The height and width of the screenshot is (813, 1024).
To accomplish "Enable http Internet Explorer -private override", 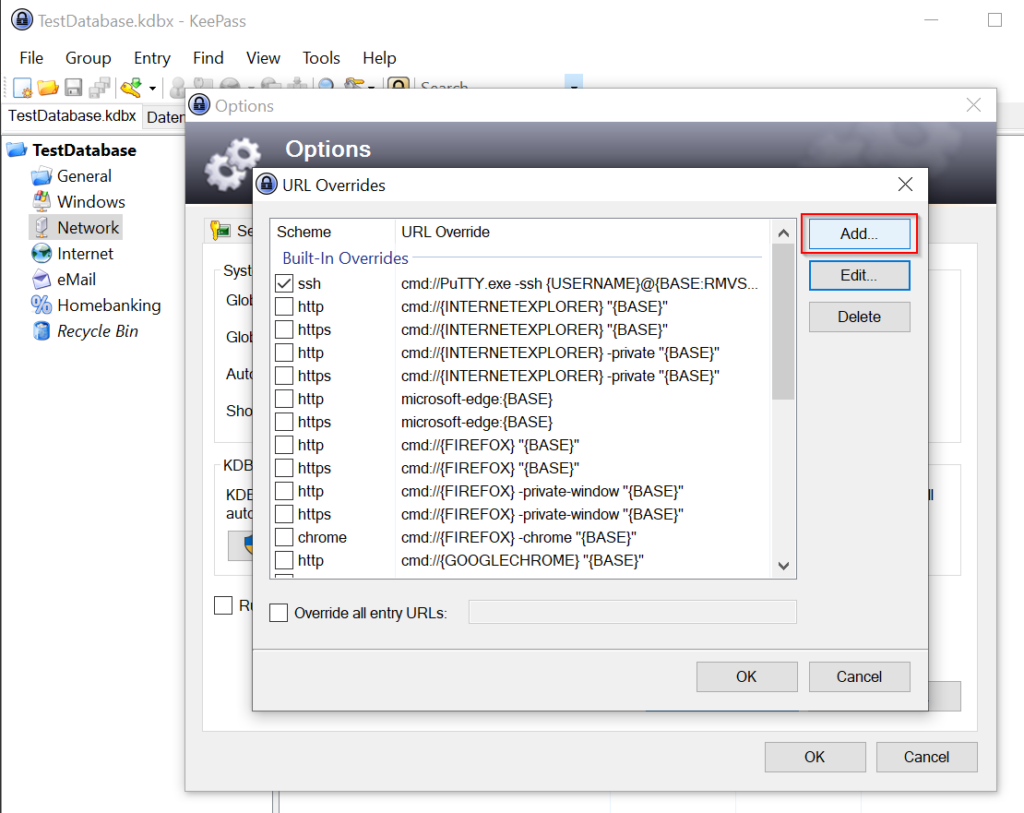I will tap(284, 353).
